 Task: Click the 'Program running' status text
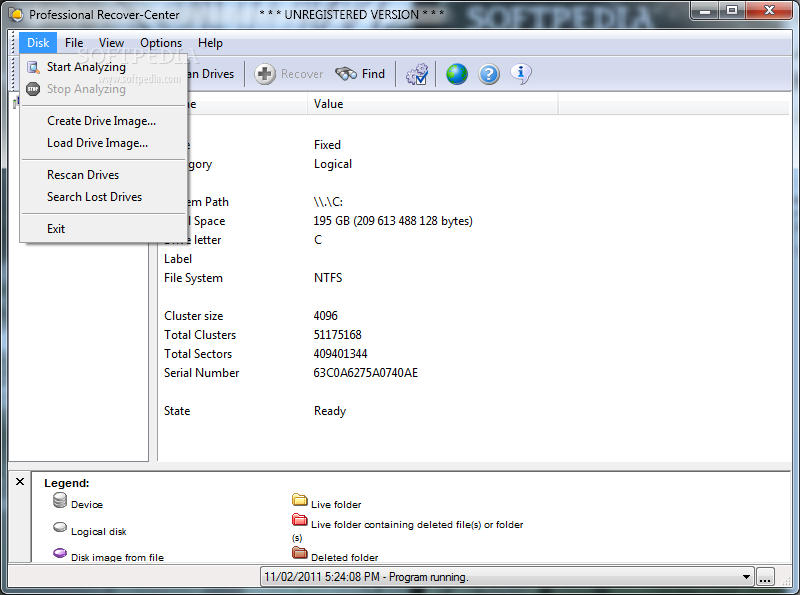coord(428,577)
